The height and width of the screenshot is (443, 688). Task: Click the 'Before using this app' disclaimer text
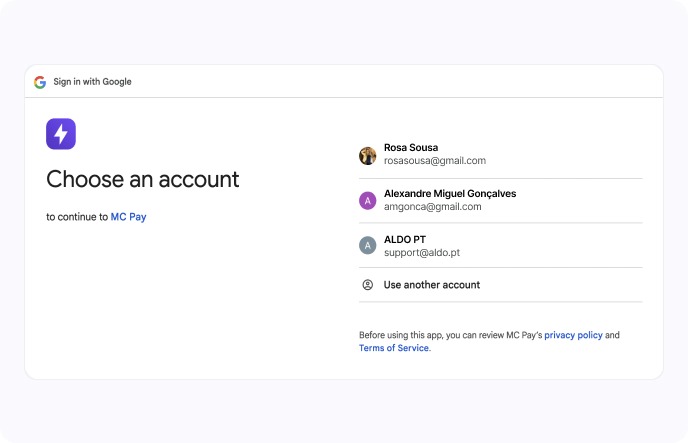[x=450, y=335]
